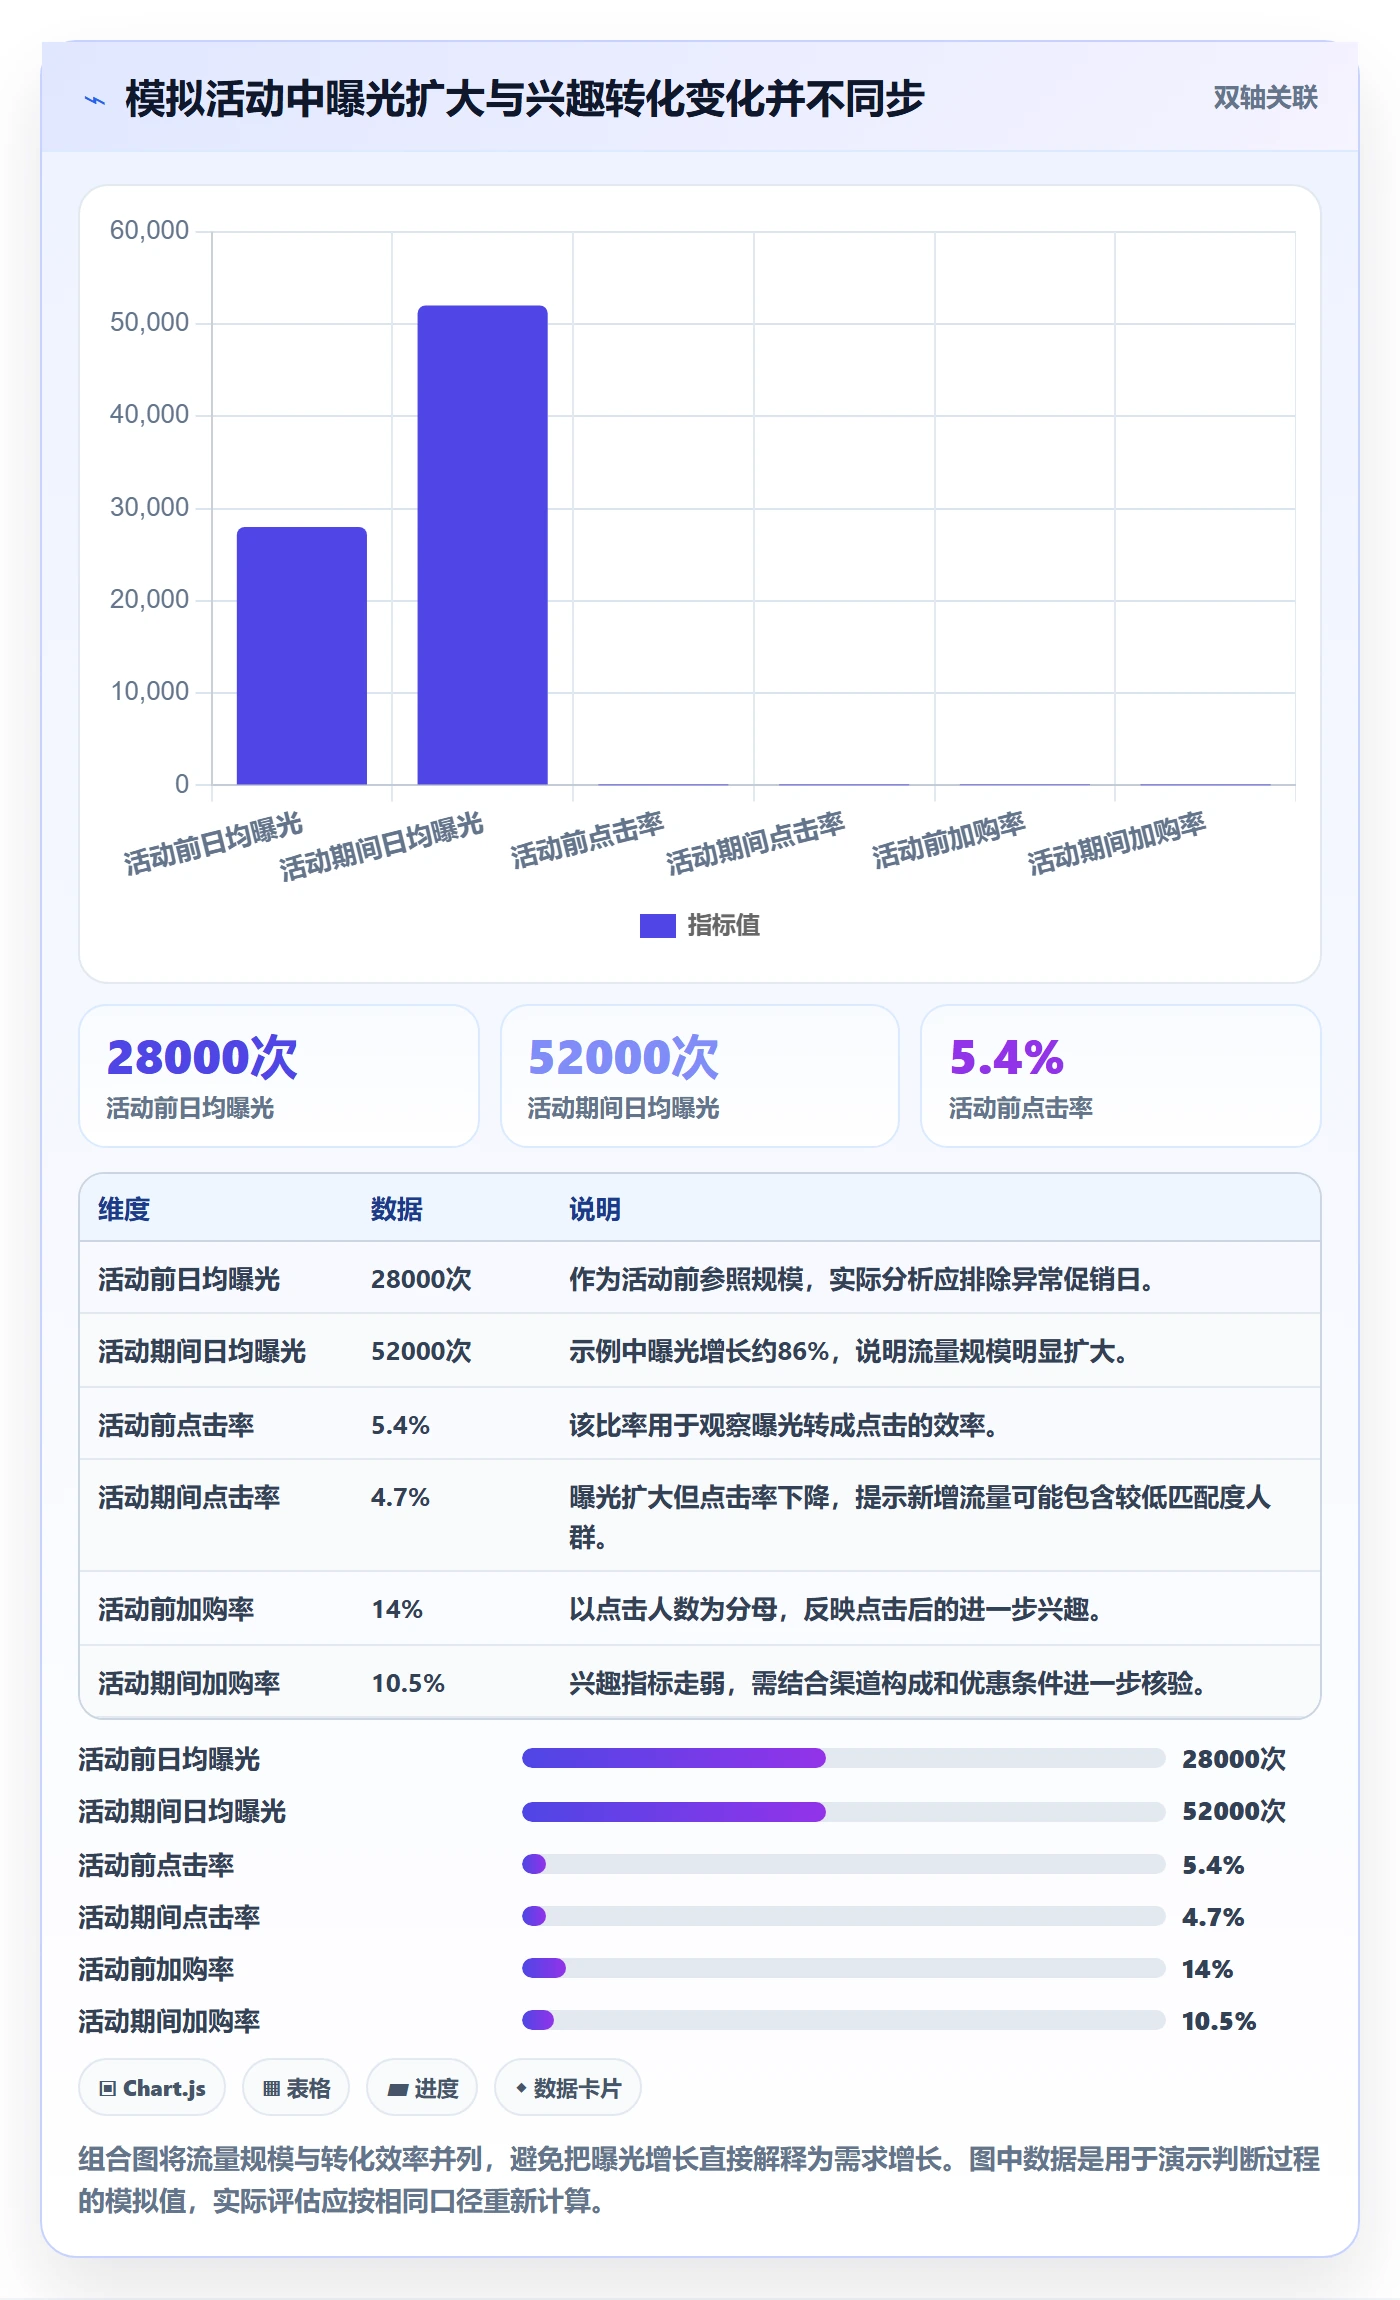Viewport: 1400px width, 2300px height.
Task: Click the 进度 chip
Action: point(422,2088)
